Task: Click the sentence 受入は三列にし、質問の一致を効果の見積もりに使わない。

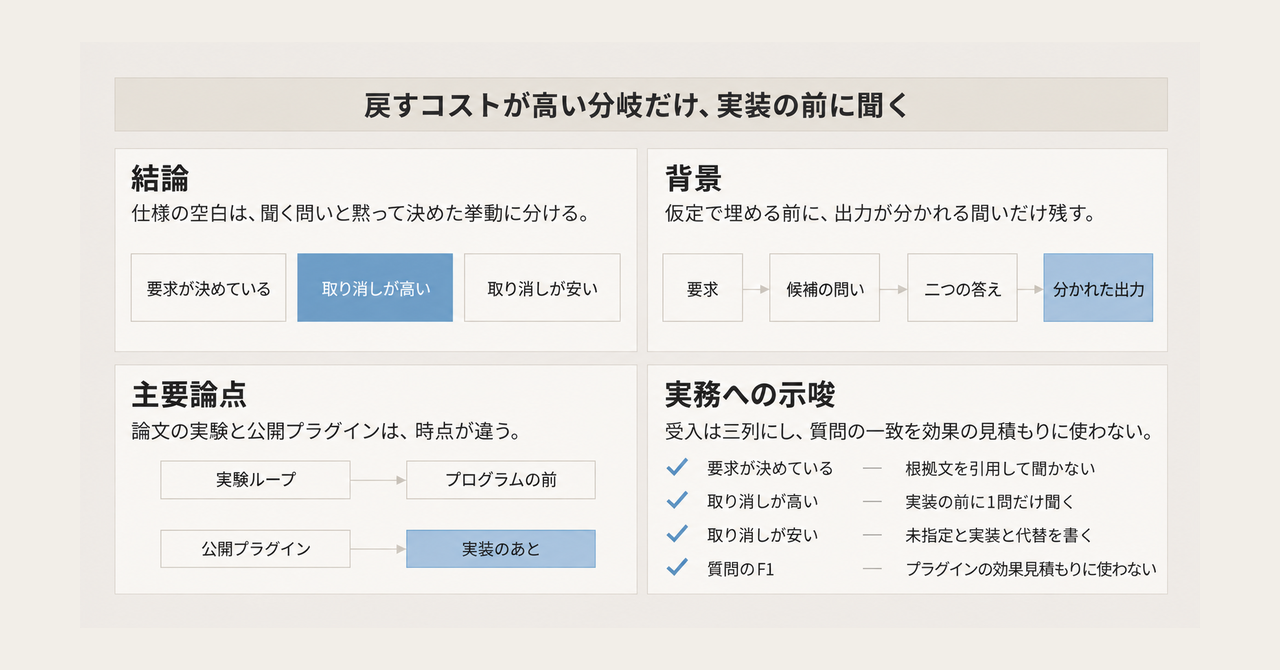Action: pyautogui.click(x=910, y=433)
